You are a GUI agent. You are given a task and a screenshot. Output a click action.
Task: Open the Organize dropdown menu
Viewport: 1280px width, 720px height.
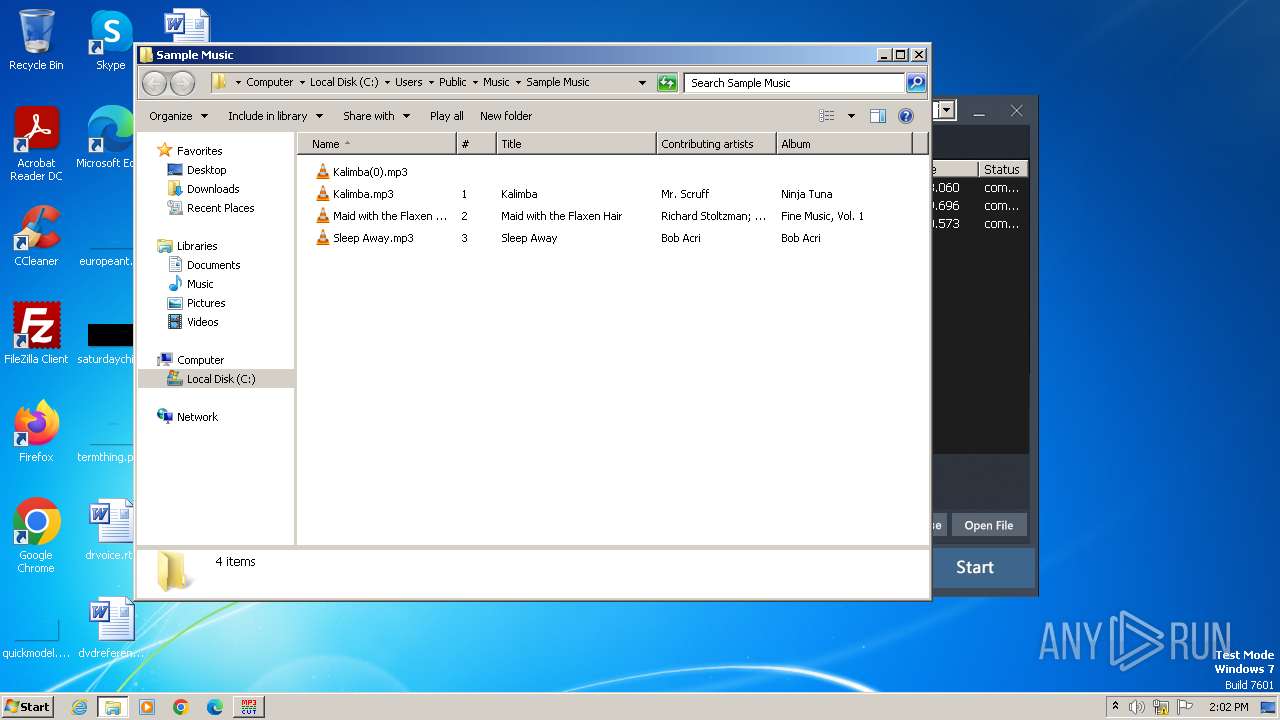pos(178,116)
